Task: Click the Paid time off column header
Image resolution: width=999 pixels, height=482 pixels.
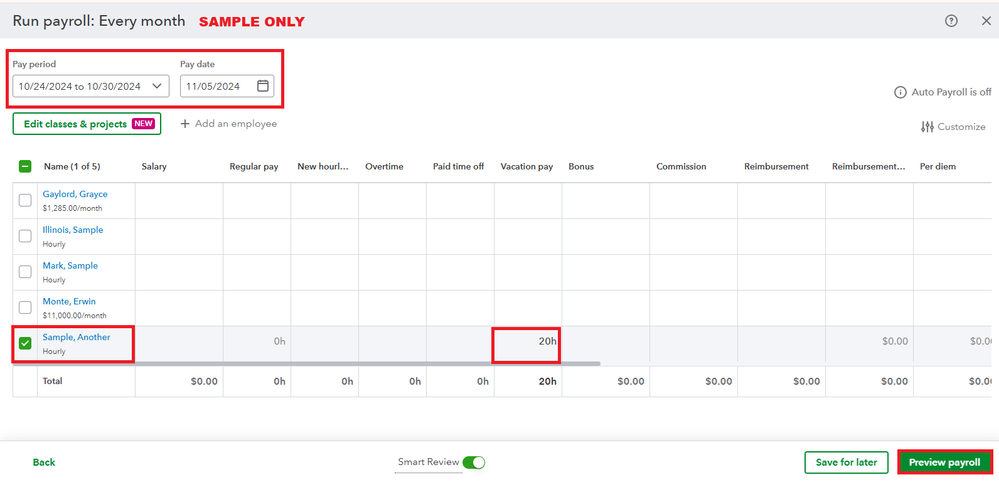Action: 459,167
